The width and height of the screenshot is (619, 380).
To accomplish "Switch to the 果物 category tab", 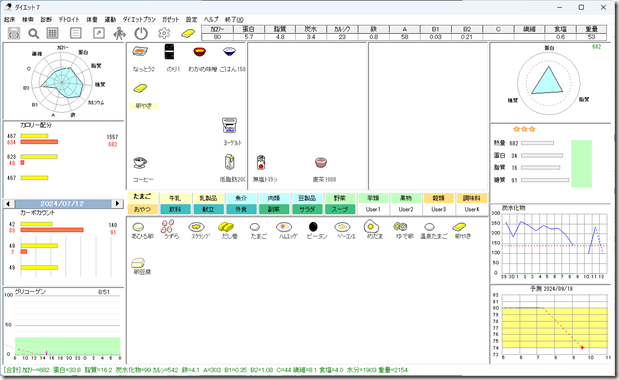I will (405, 198).
